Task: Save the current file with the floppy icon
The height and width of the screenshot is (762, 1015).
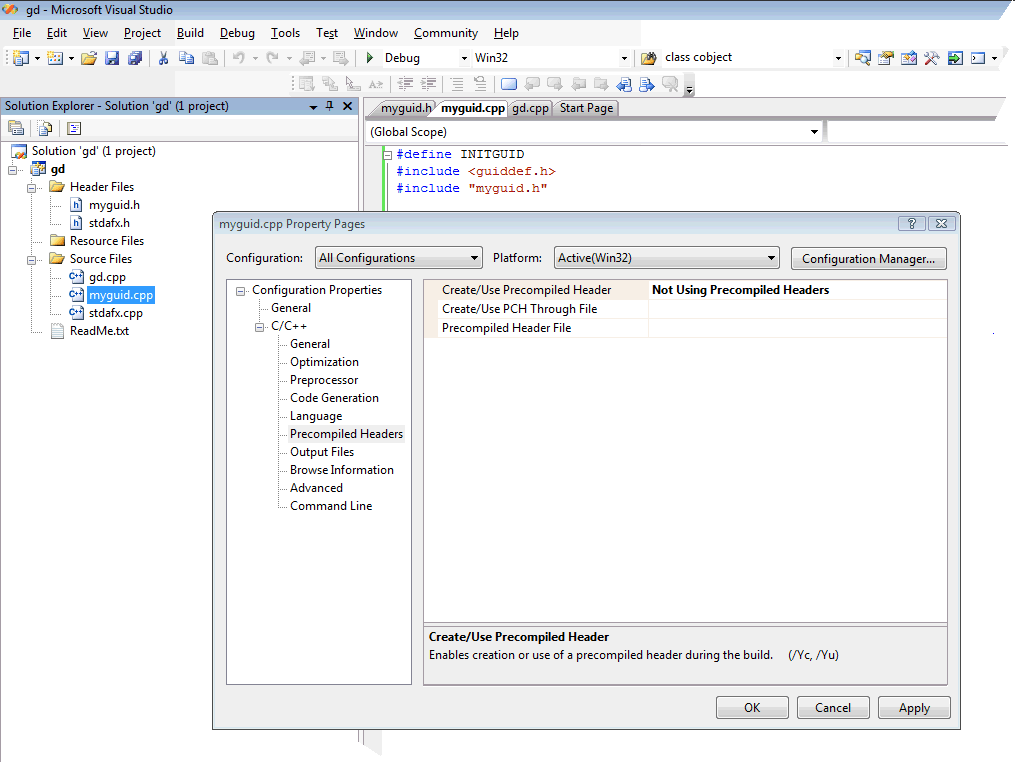Action: coord(112,58)
